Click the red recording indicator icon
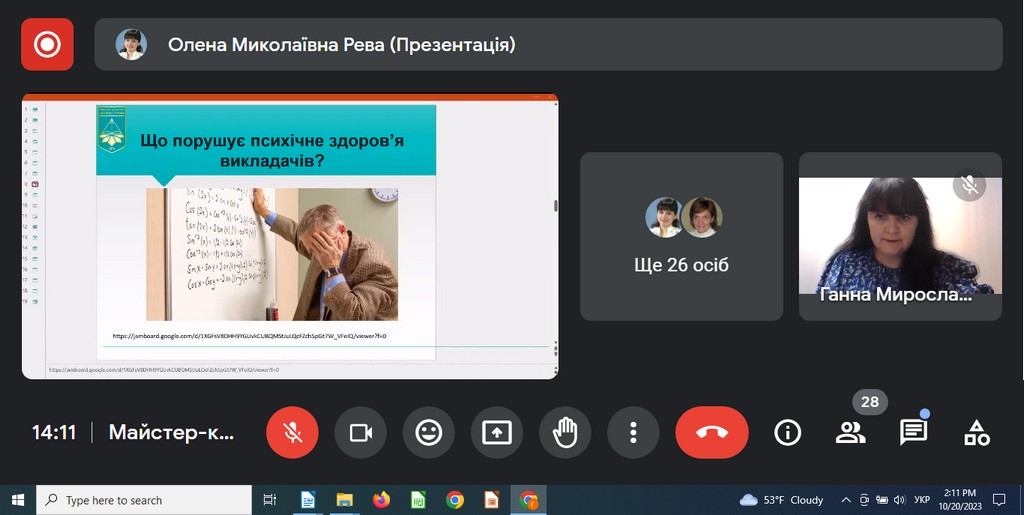This screenshot has width=1024, height=515. [47, 44]
